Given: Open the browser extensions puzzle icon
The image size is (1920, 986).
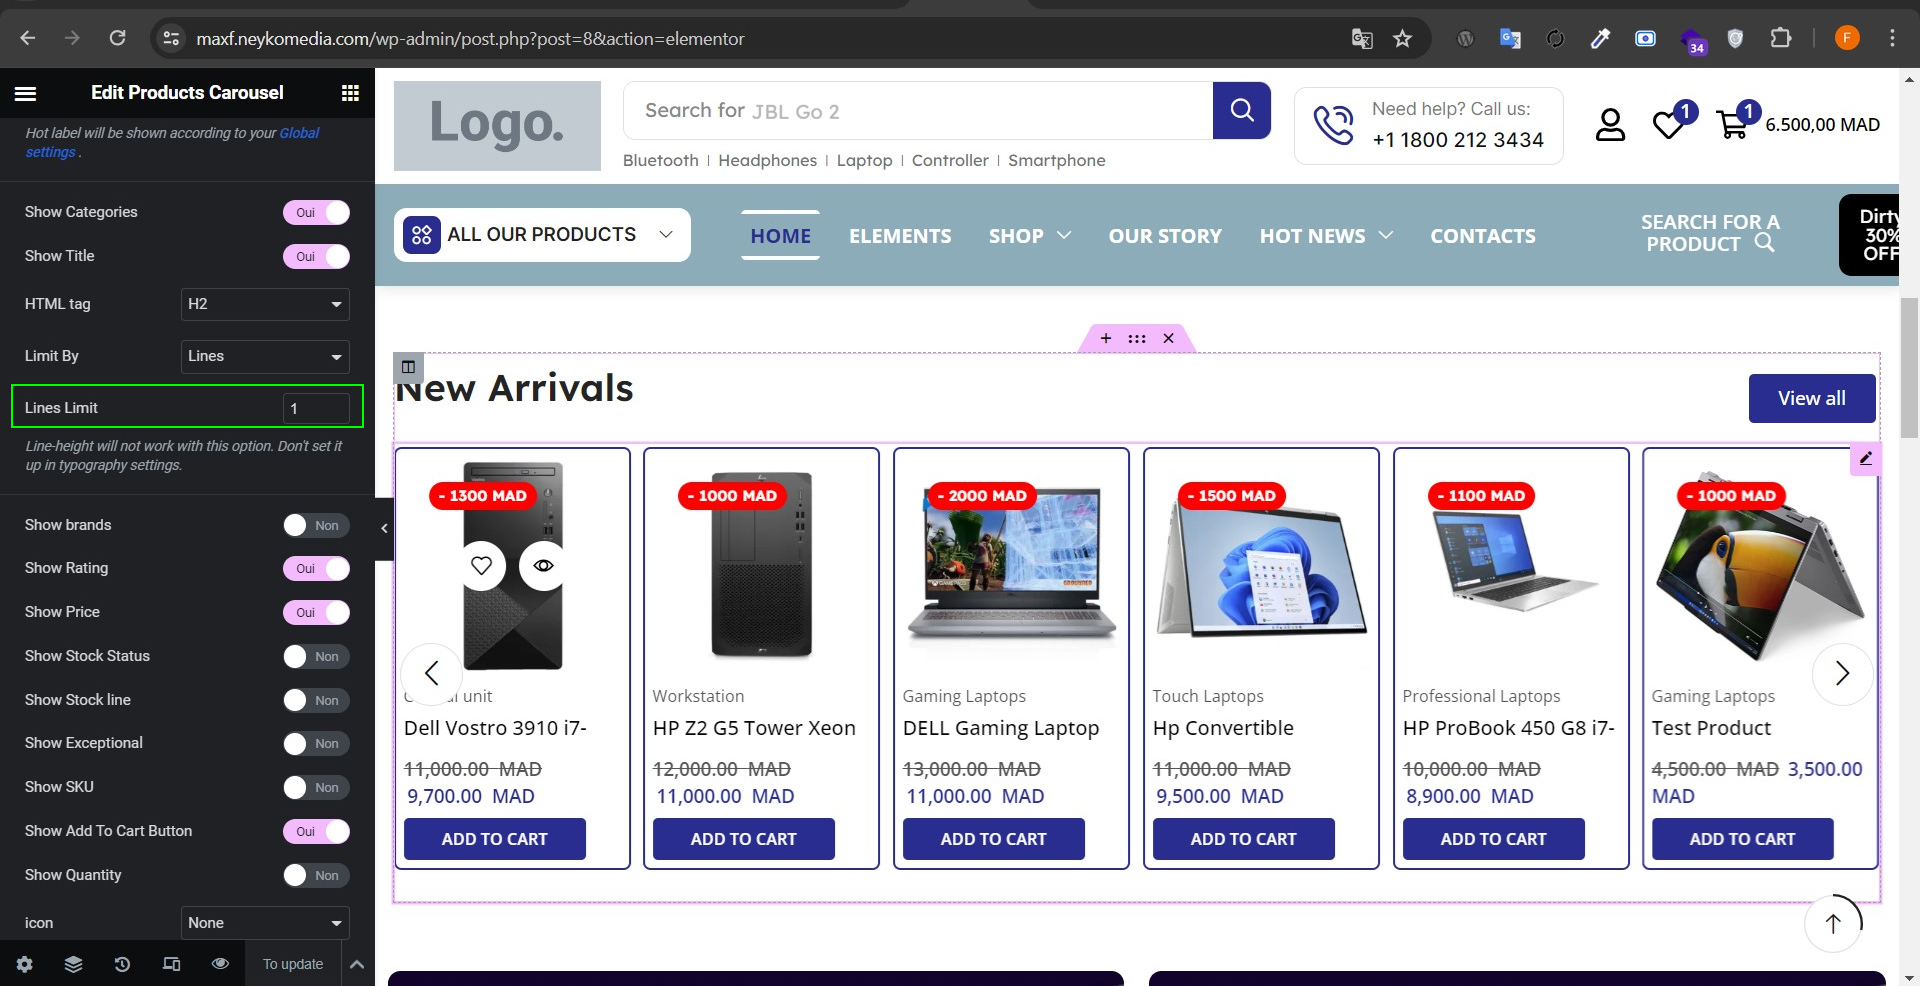Looking at the screenshot, I should tap(1780, 38).
